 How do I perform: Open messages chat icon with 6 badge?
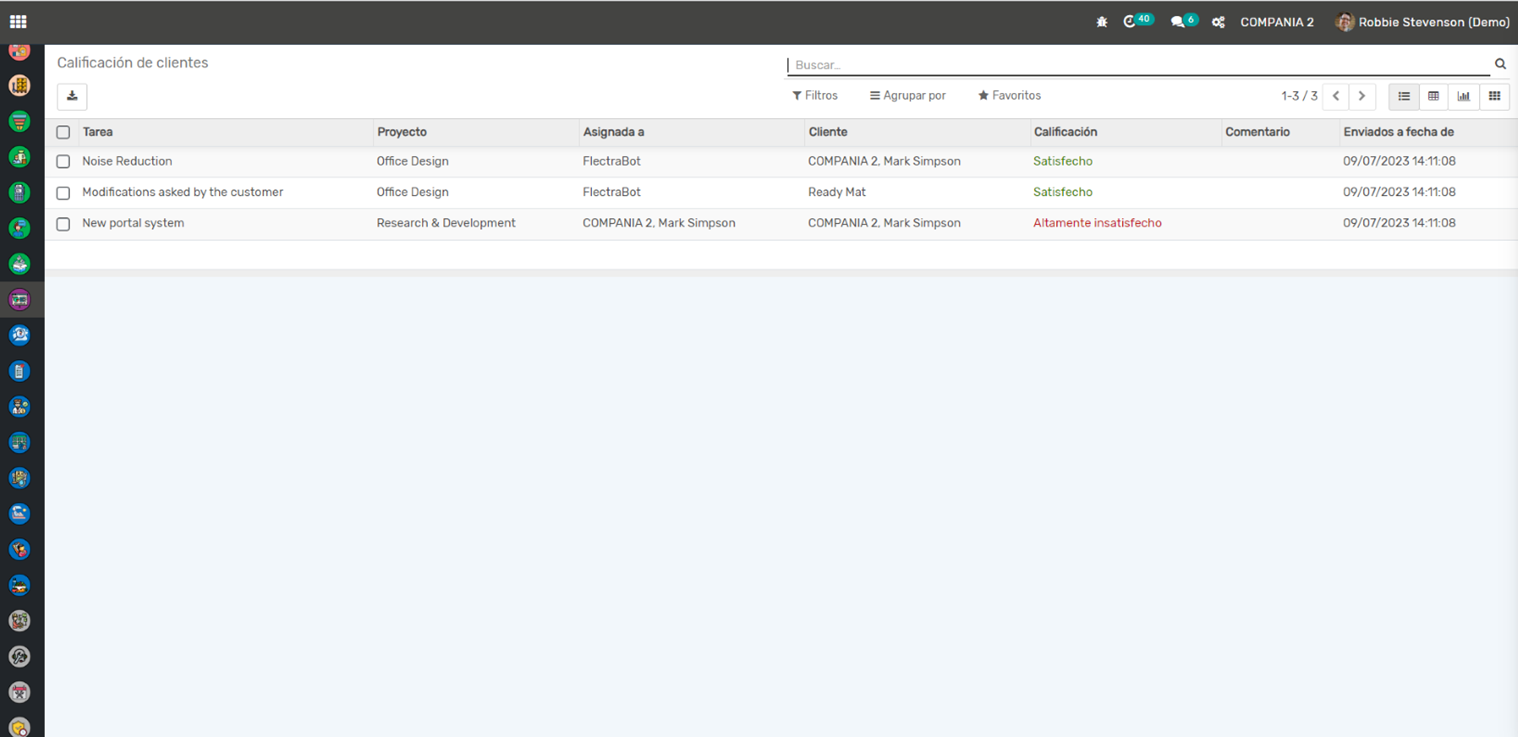pos(1178,22)
